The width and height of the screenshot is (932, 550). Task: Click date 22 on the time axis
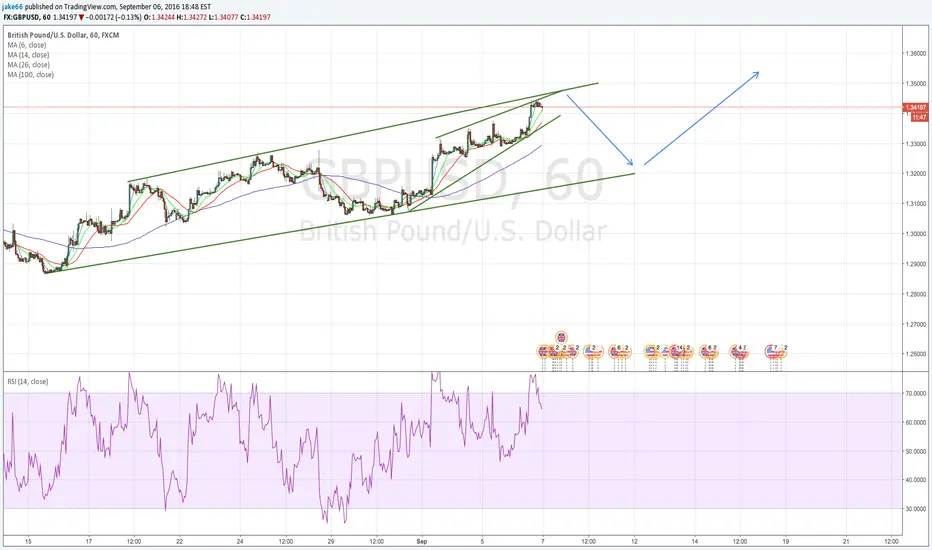[x=180, y=542]
